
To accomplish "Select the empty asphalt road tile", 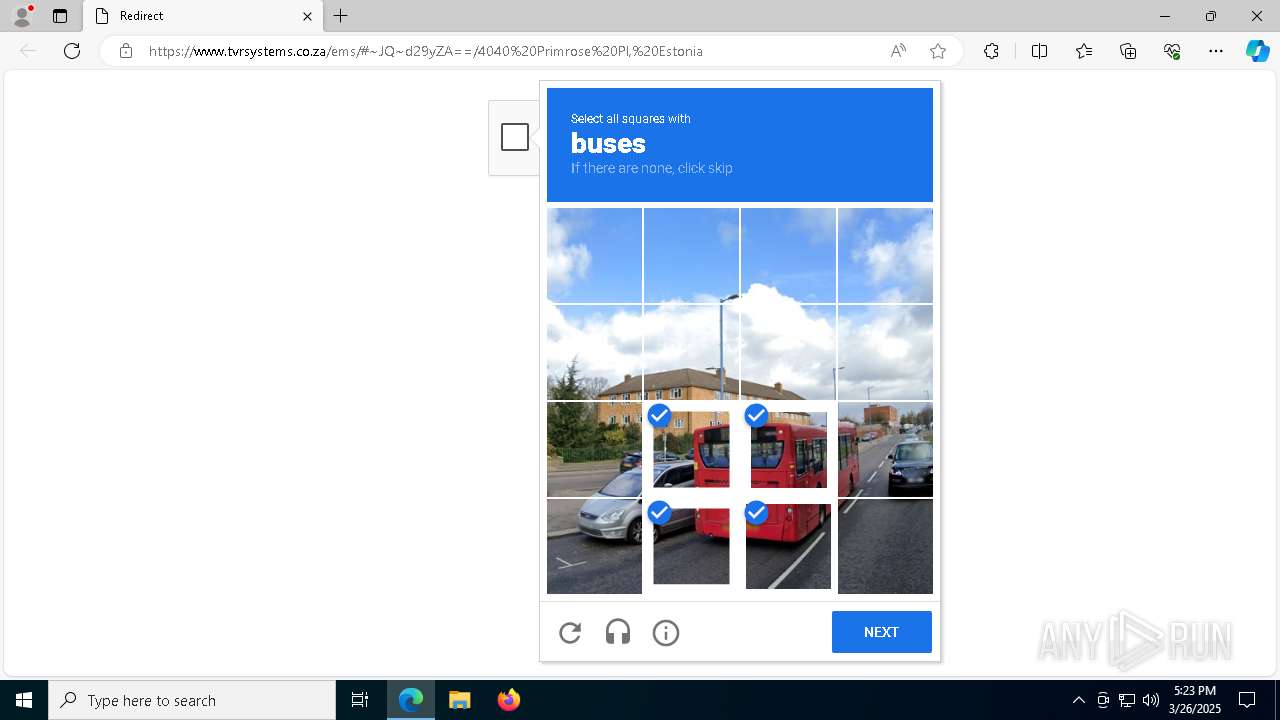I will (x=885, y=546).
